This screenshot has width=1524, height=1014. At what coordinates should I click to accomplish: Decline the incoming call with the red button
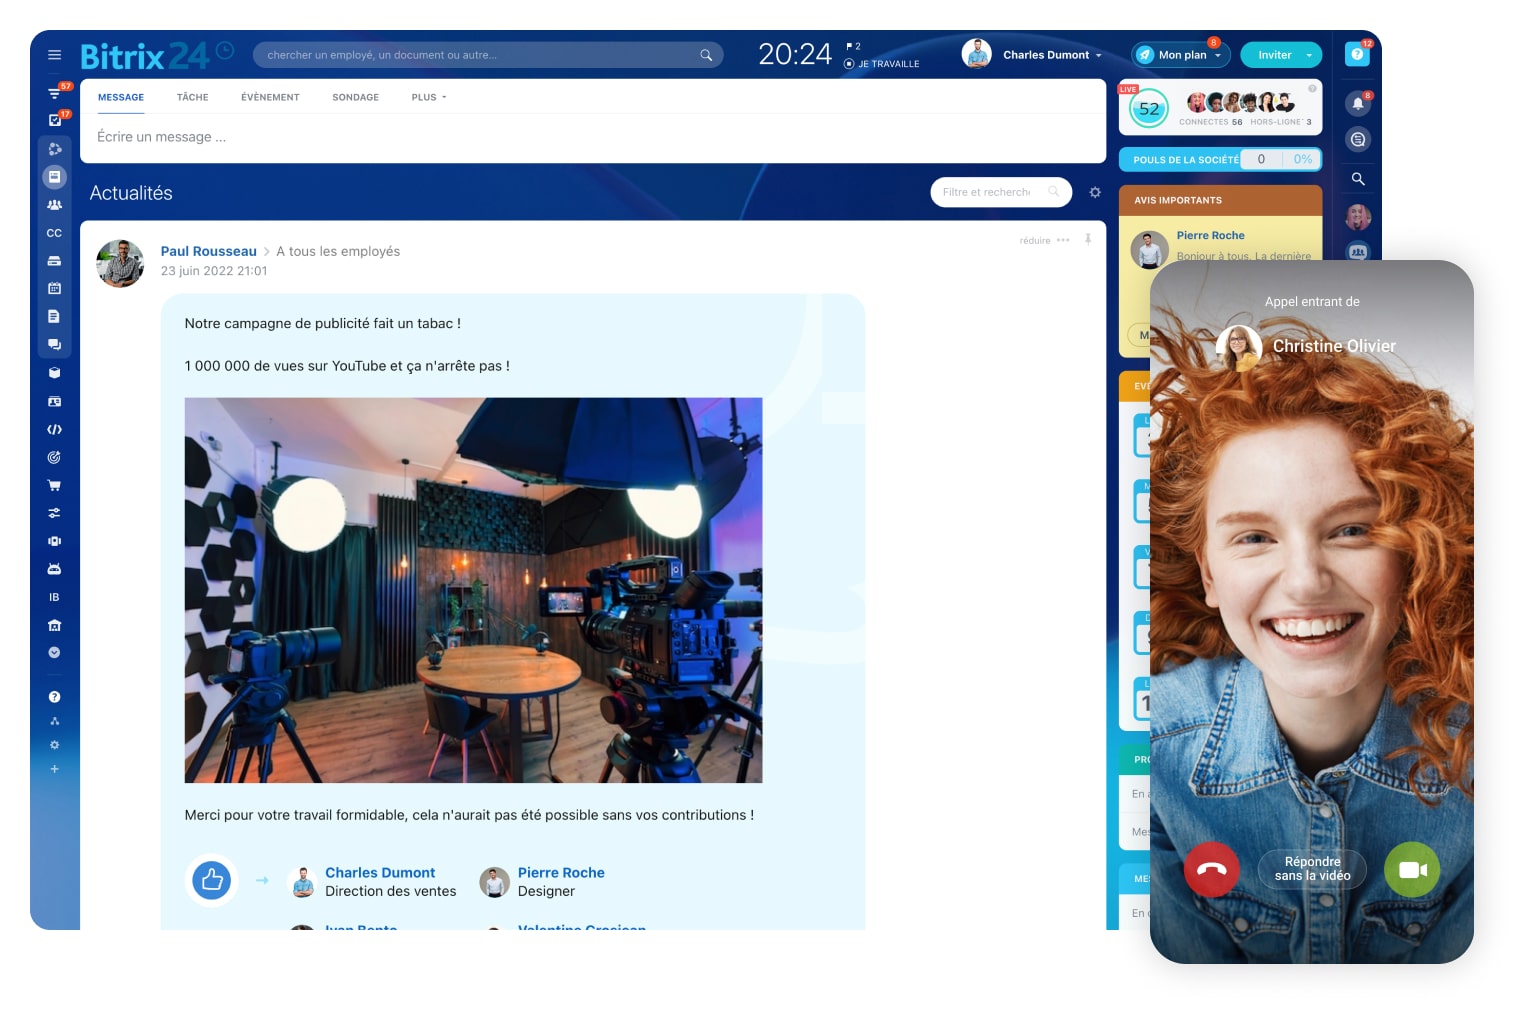(x=1211, y=869)
